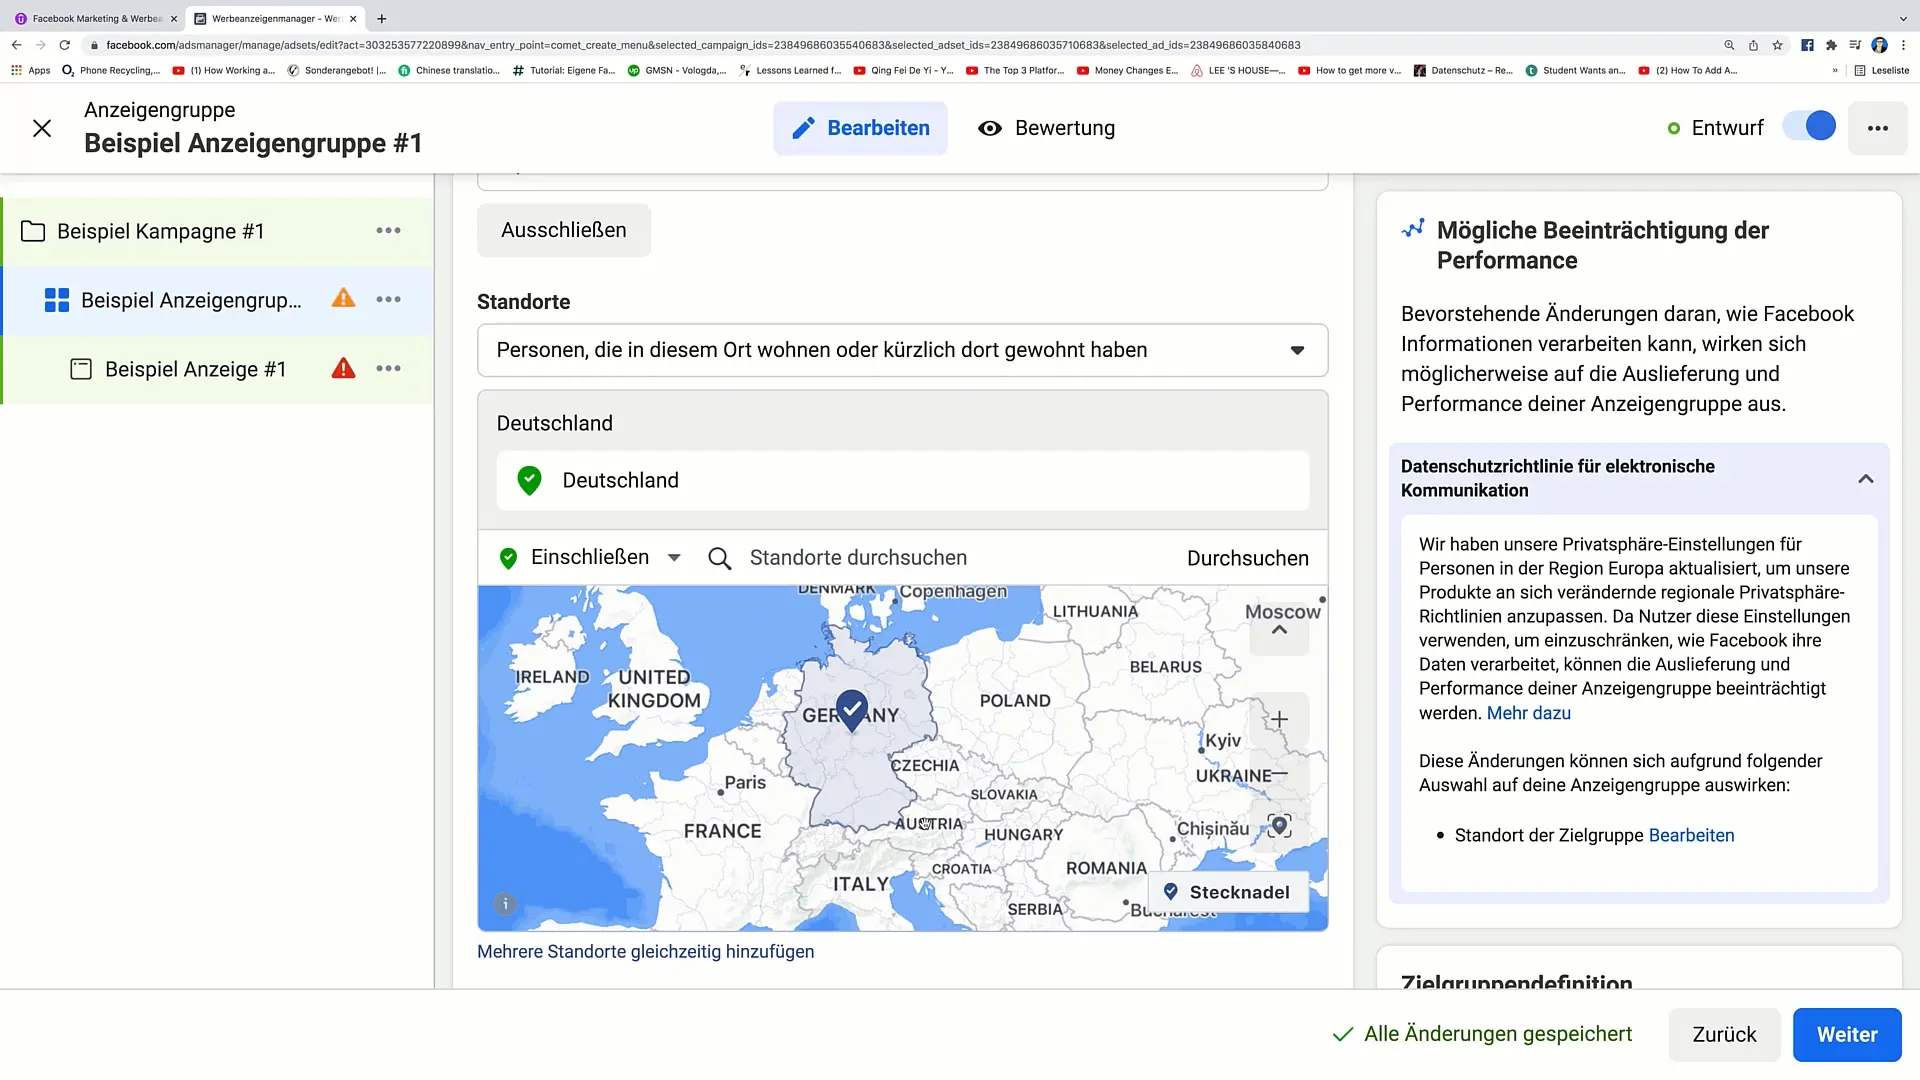
Task: Click the ad document icon for Beispiel Anzeige #1
Action: [82, 368]
